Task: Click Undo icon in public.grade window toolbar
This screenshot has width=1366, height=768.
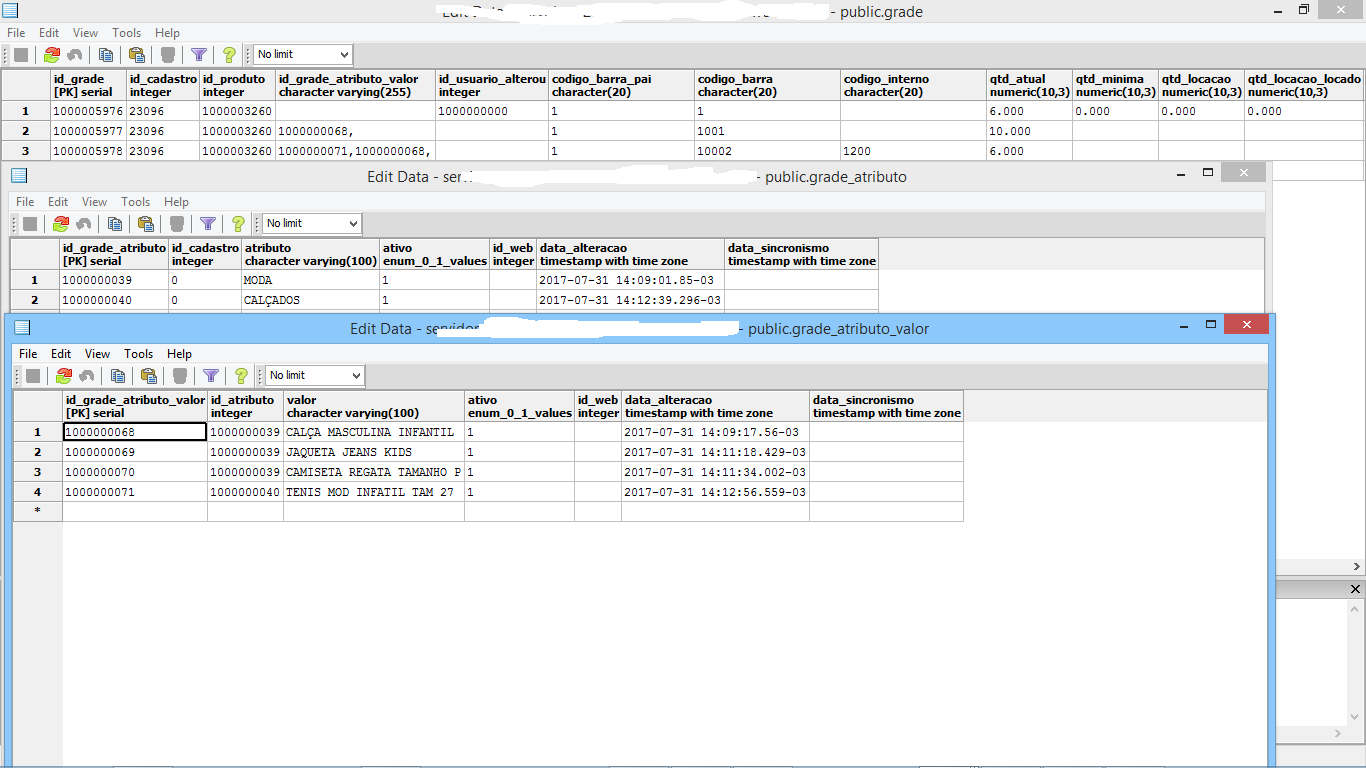Action: pyautogui.click(x=74, y=55)
